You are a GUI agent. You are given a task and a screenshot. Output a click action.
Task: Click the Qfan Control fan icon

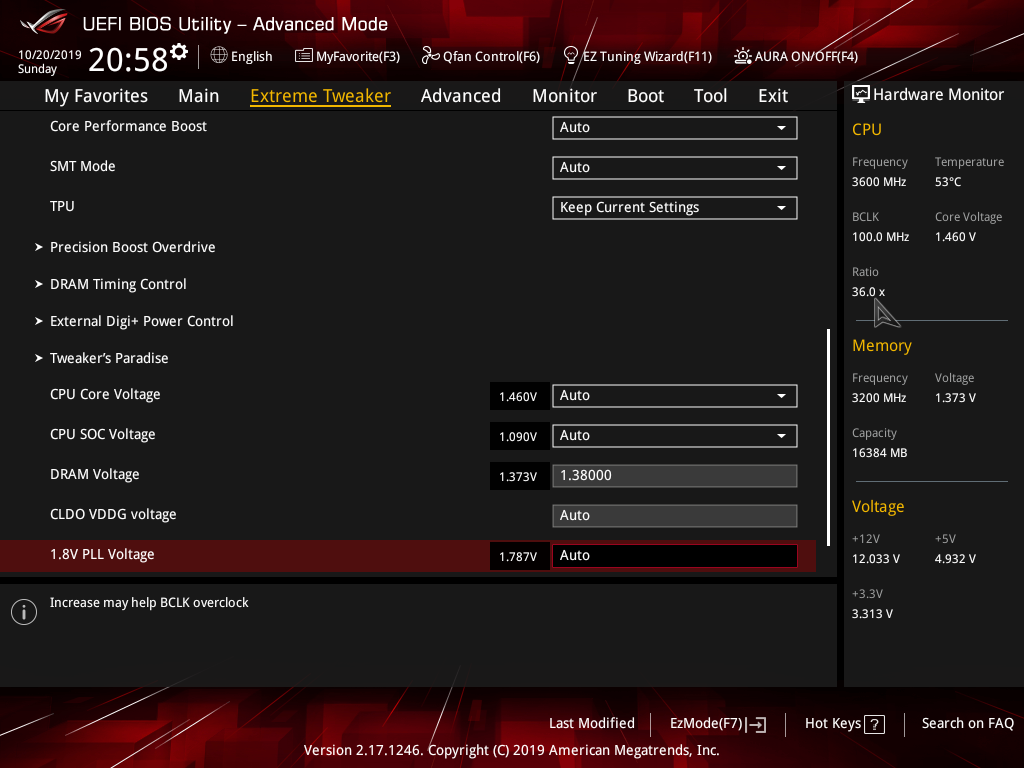pyautogui.click(x=430, y=56)
